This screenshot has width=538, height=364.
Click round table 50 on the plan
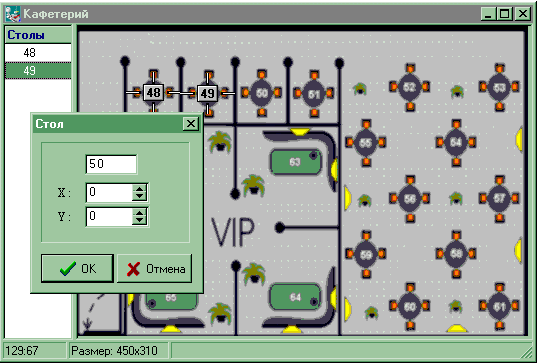coord(261,93)
